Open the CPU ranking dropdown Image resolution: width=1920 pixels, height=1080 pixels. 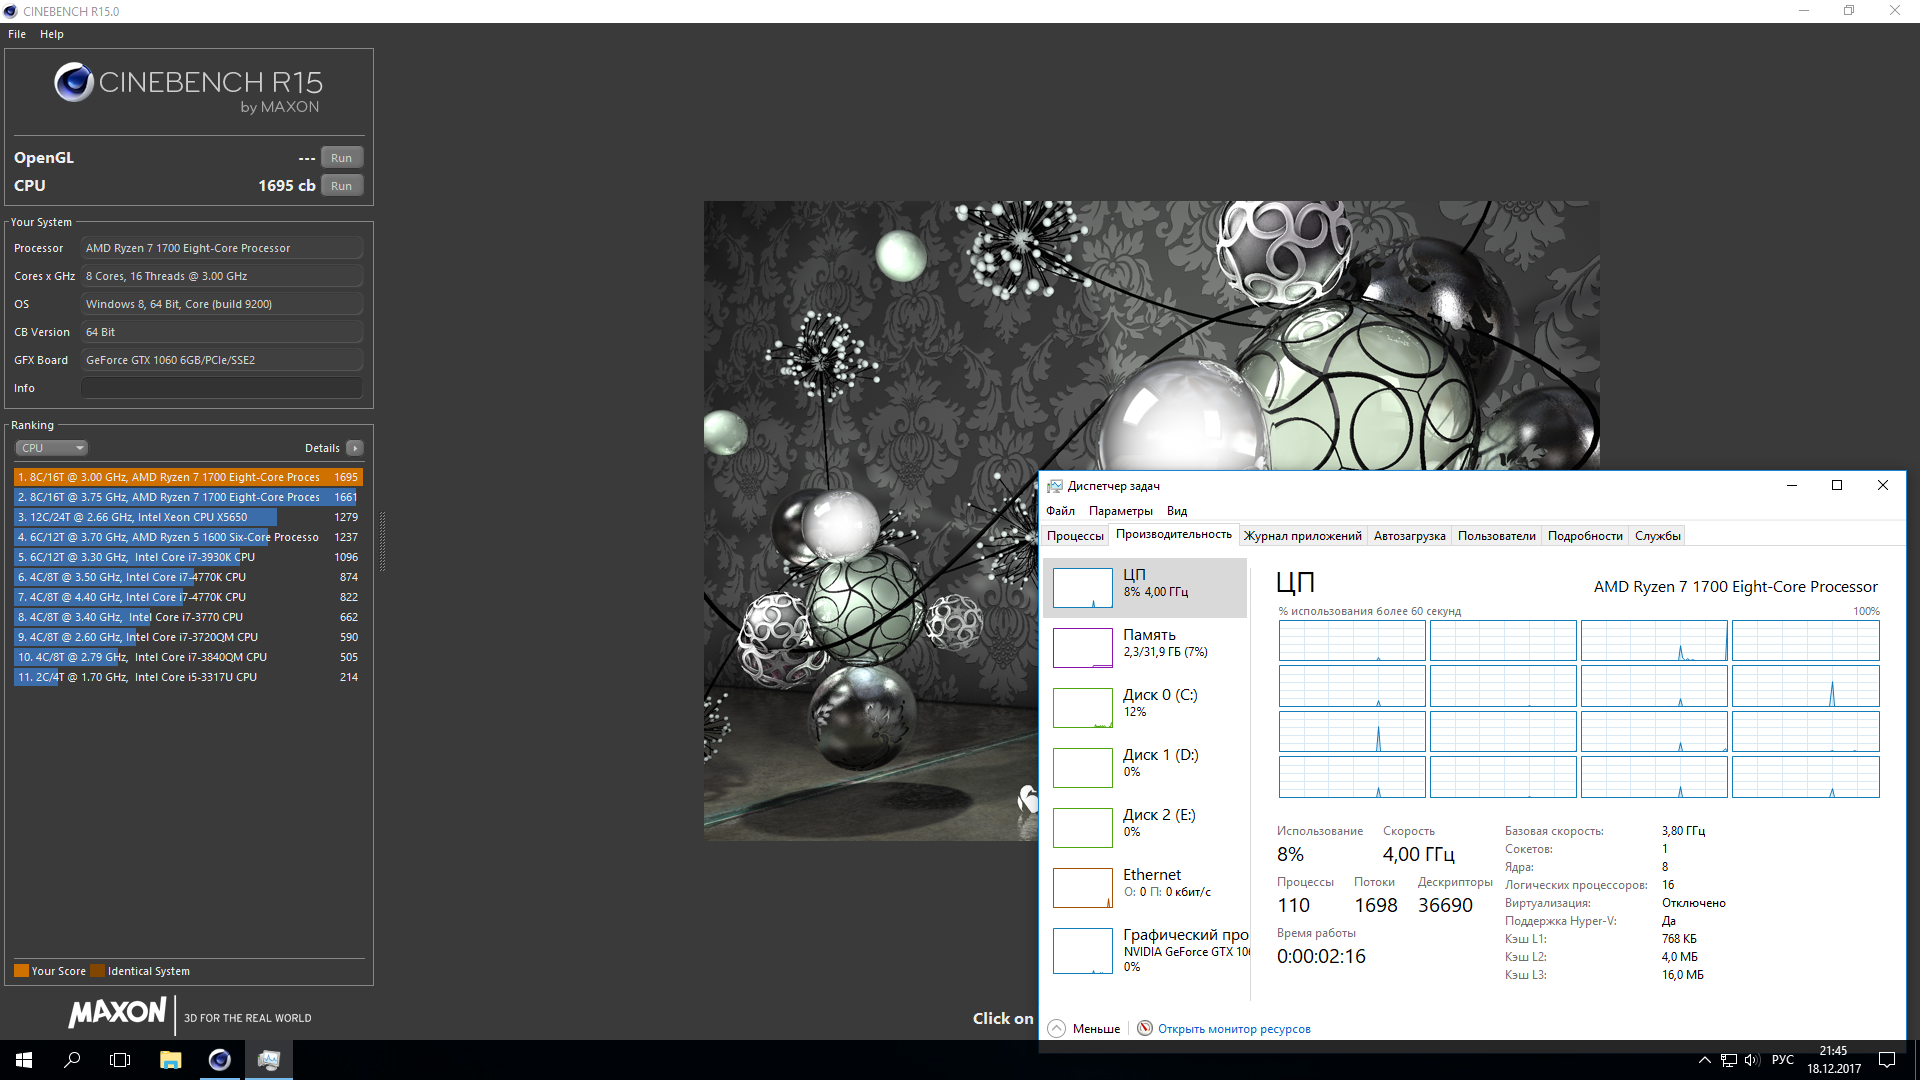[x=52, y=448]
